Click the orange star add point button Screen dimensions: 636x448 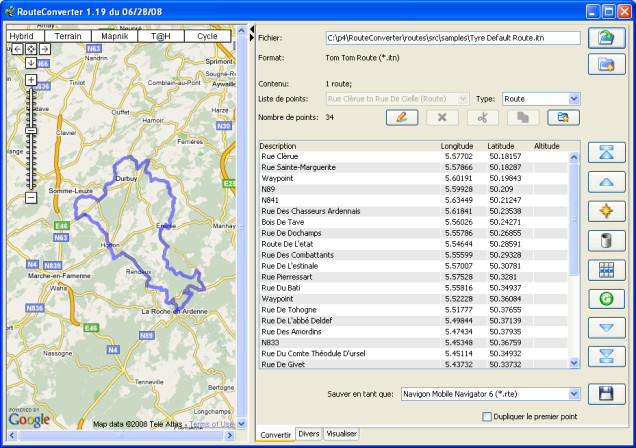coord(606,211)
